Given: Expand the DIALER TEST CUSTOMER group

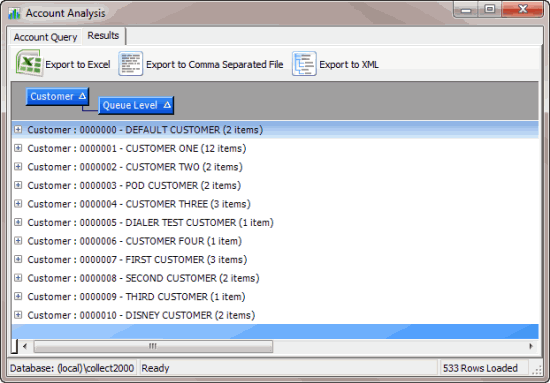Looking at the screenshot, I should [18, 222].
